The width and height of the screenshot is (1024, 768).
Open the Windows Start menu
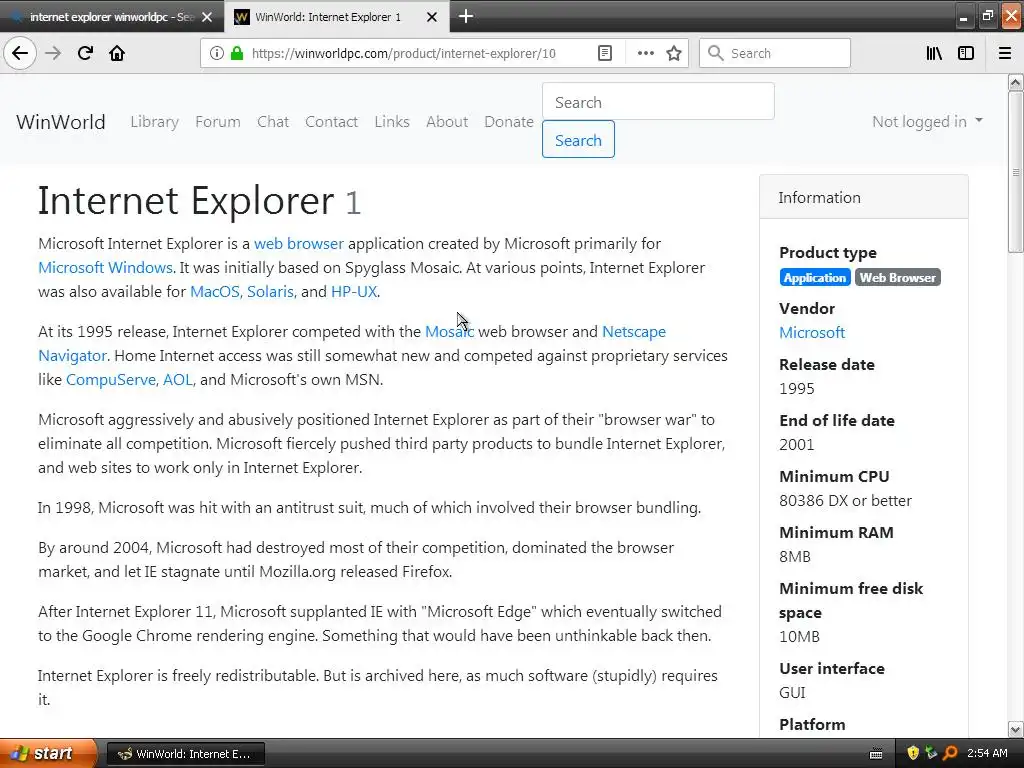48,753
